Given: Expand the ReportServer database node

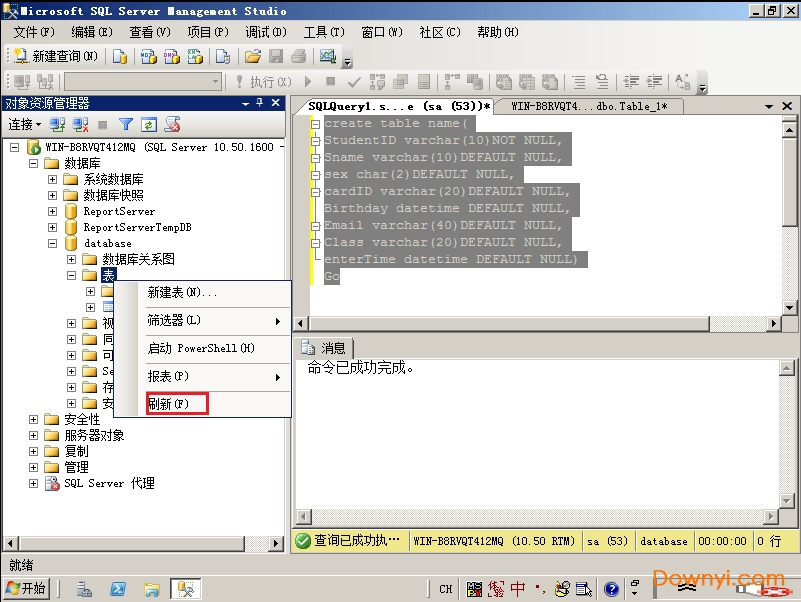Looking at the screenshot, I should [x=53, y=211].
